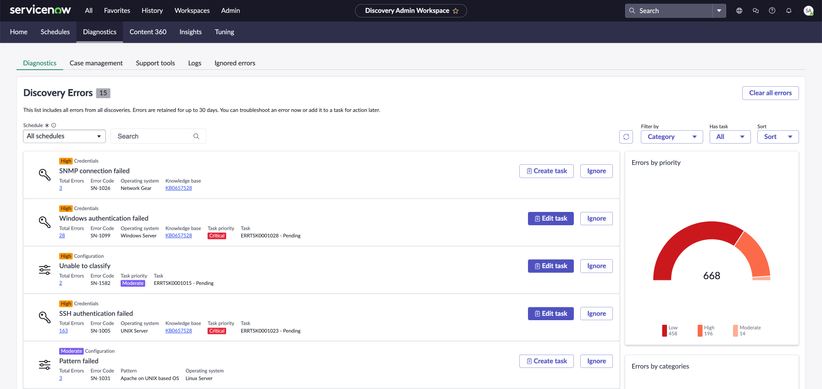Open the Category filter dropdown
Image resolution: width=822 pixels, height=389 pixels.
(x=672, y=137)
